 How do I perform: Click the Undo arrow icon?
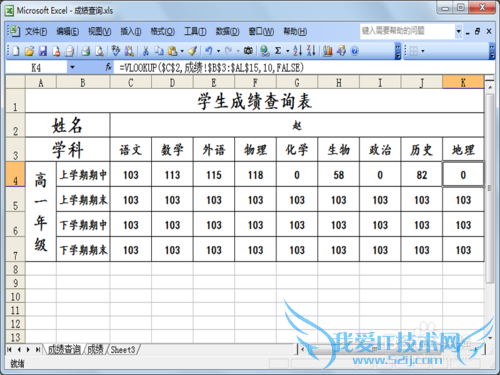click(x=209, y=51)
